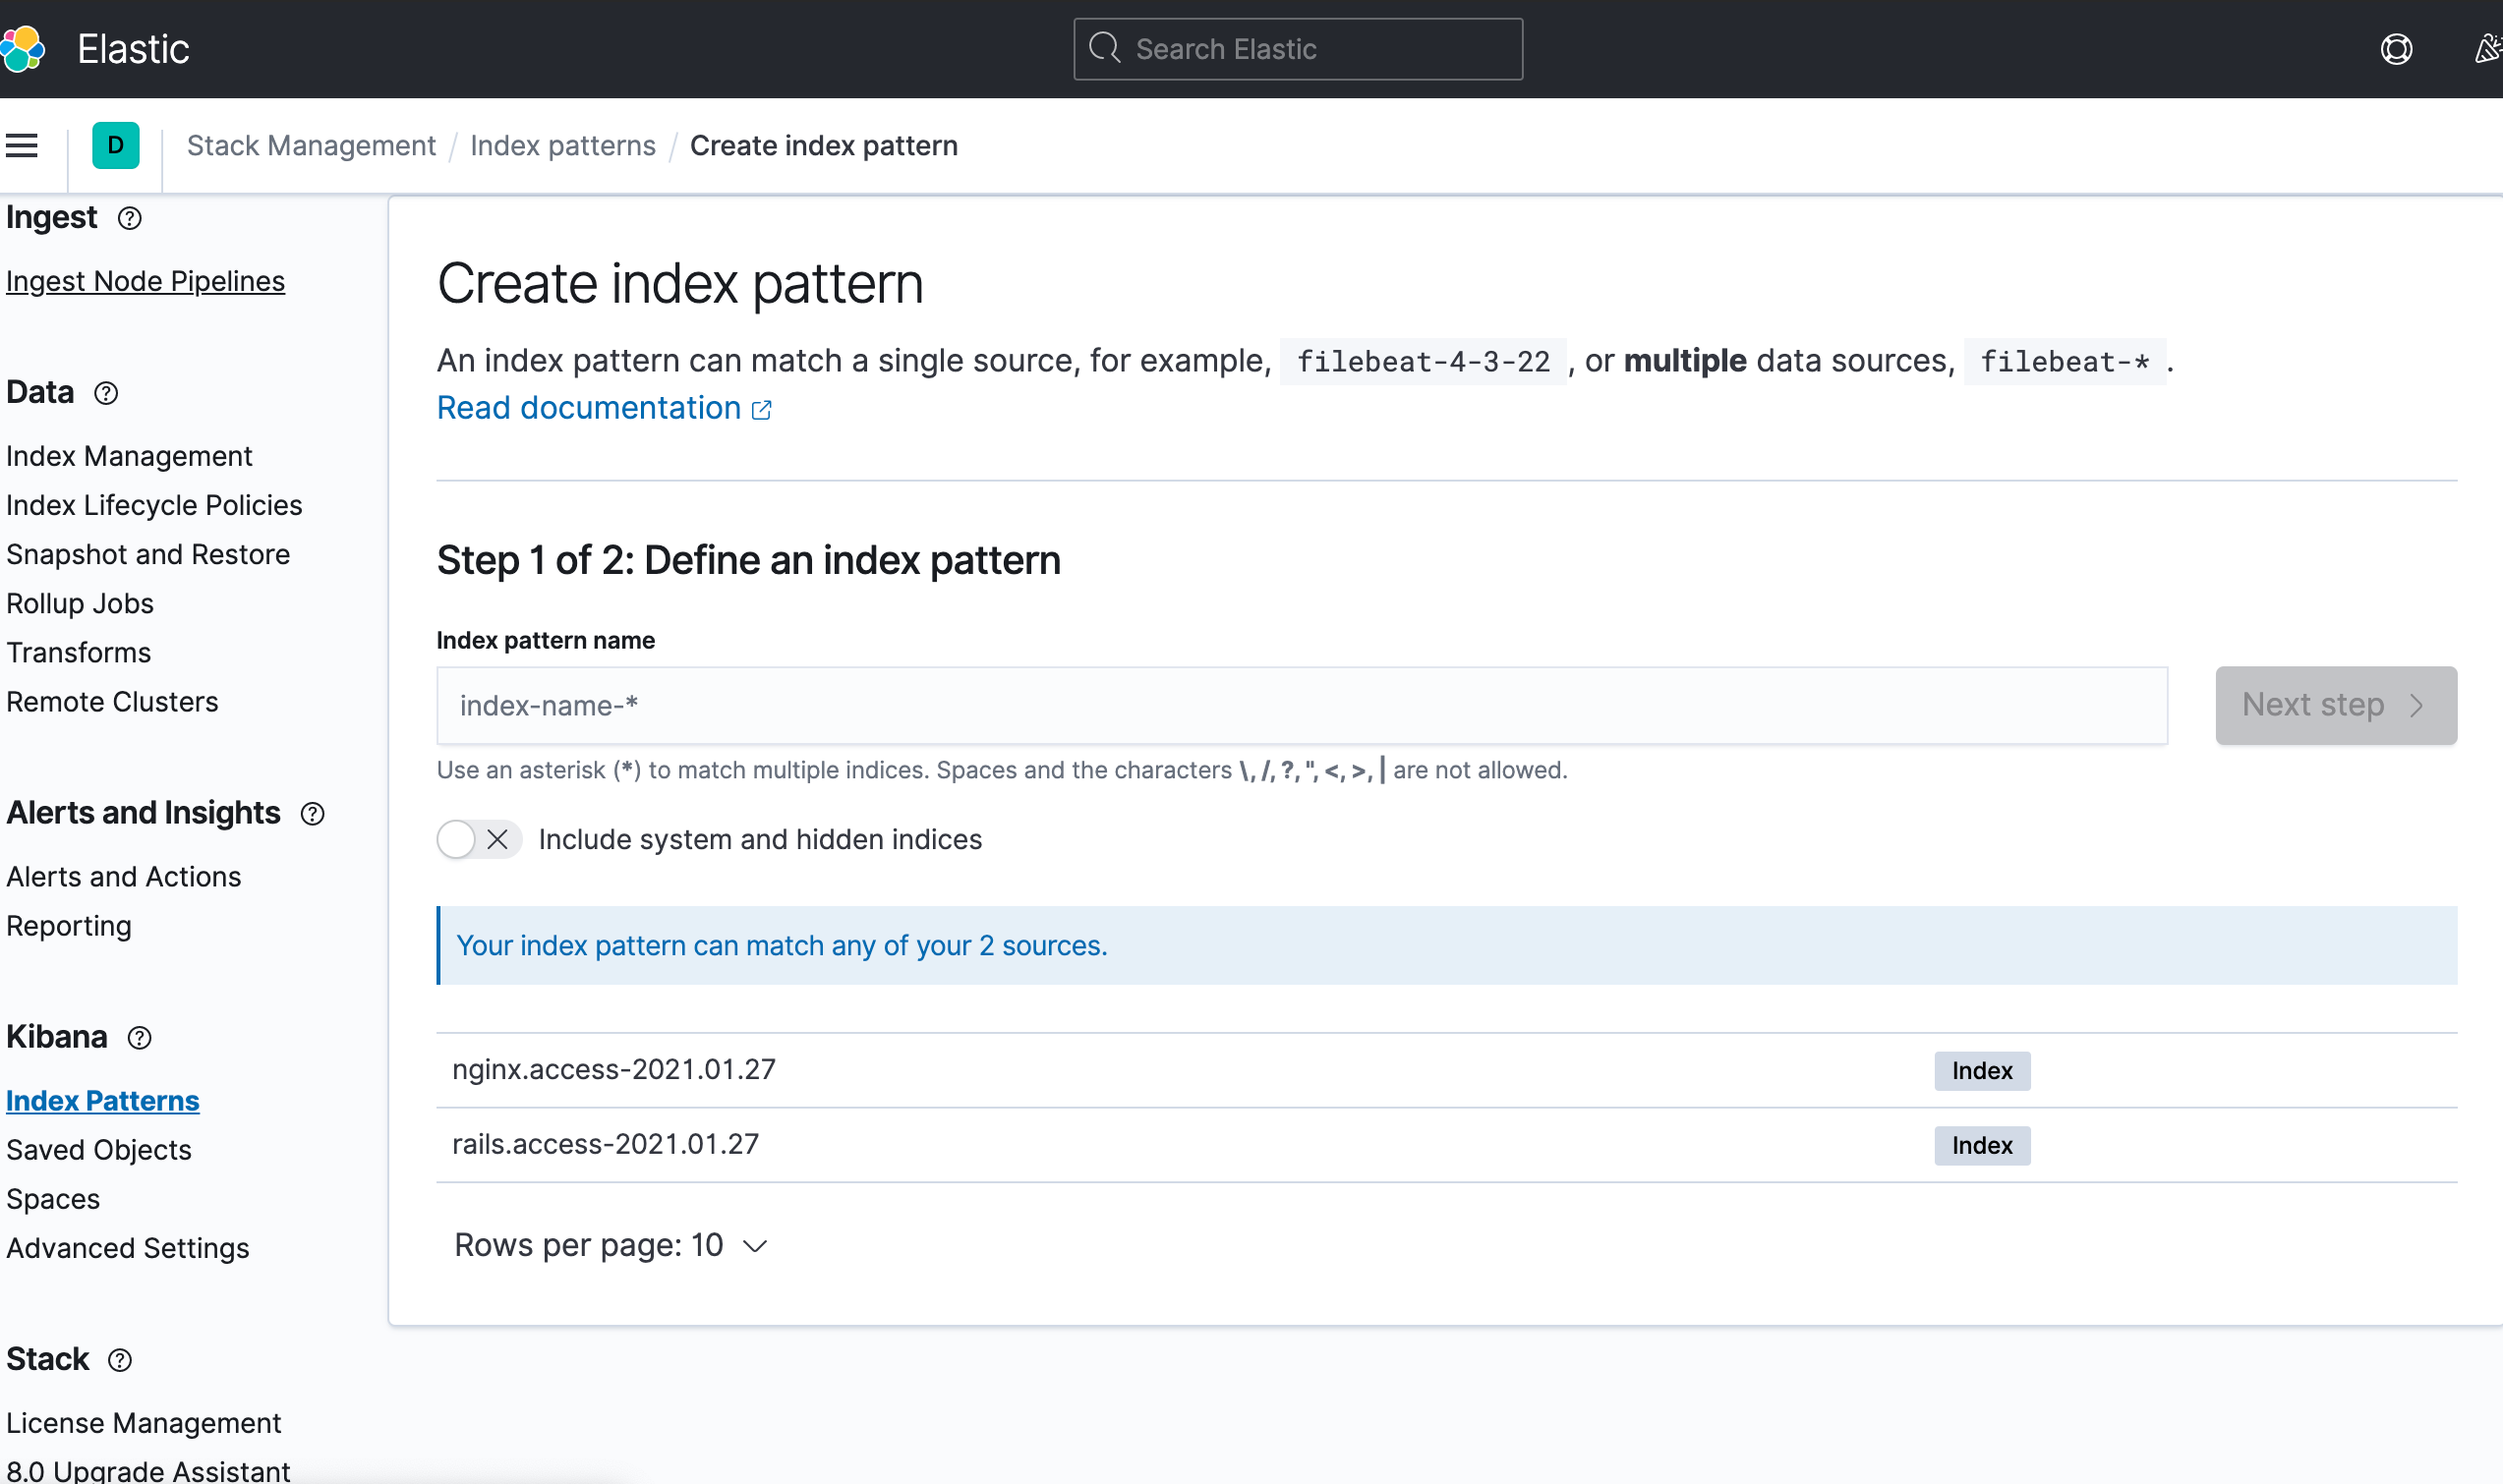Click the D space avatar
This screenshot has height=1484, width=2503.
pos(116,146)
